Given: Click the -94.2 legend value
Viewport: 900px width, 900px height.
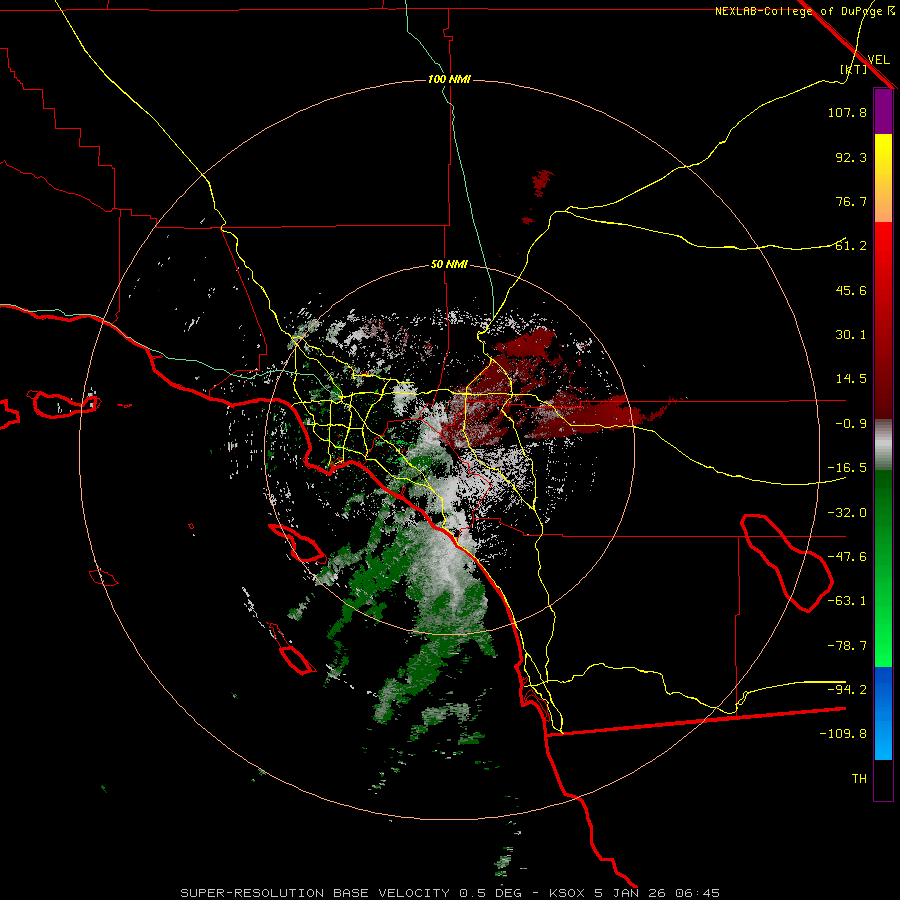Looking at the screenshot, I should click(847, 689).
